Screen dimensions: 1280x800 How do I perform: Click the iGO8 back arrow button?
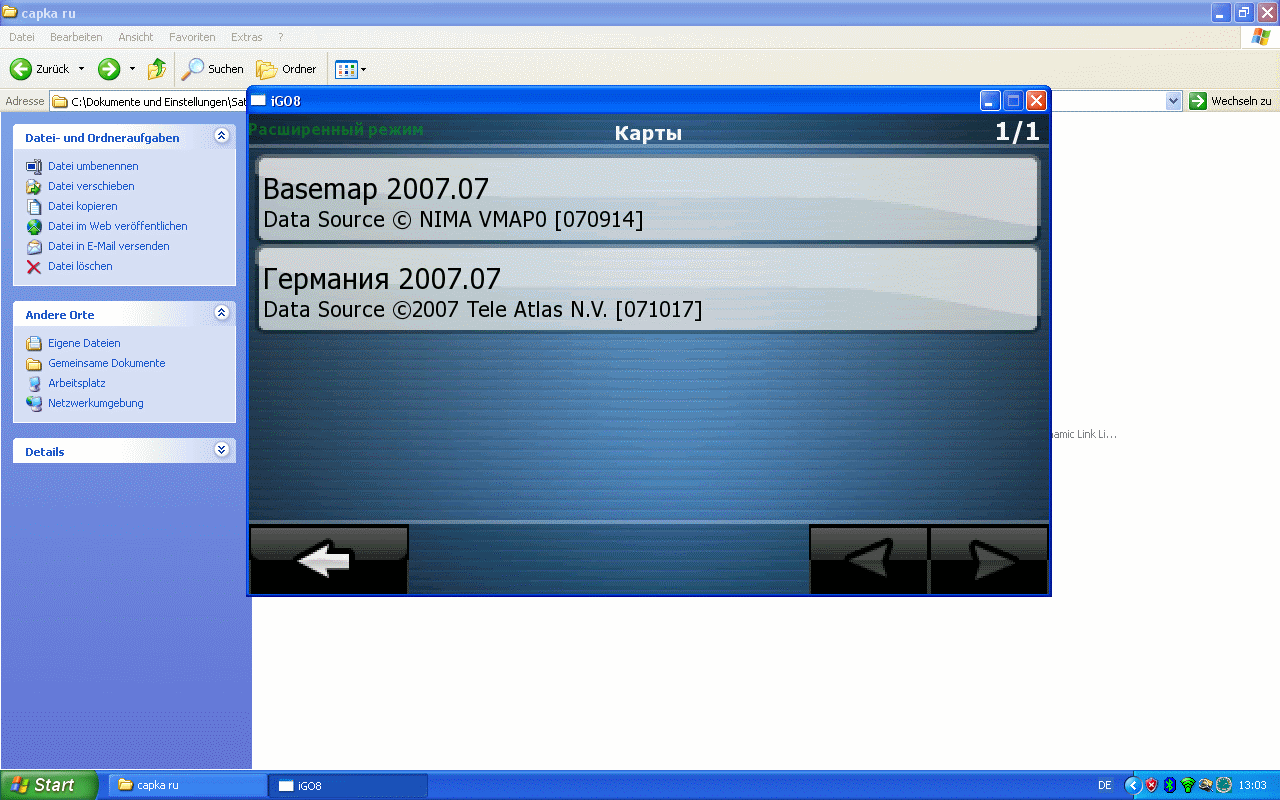(x=328, y=560)
